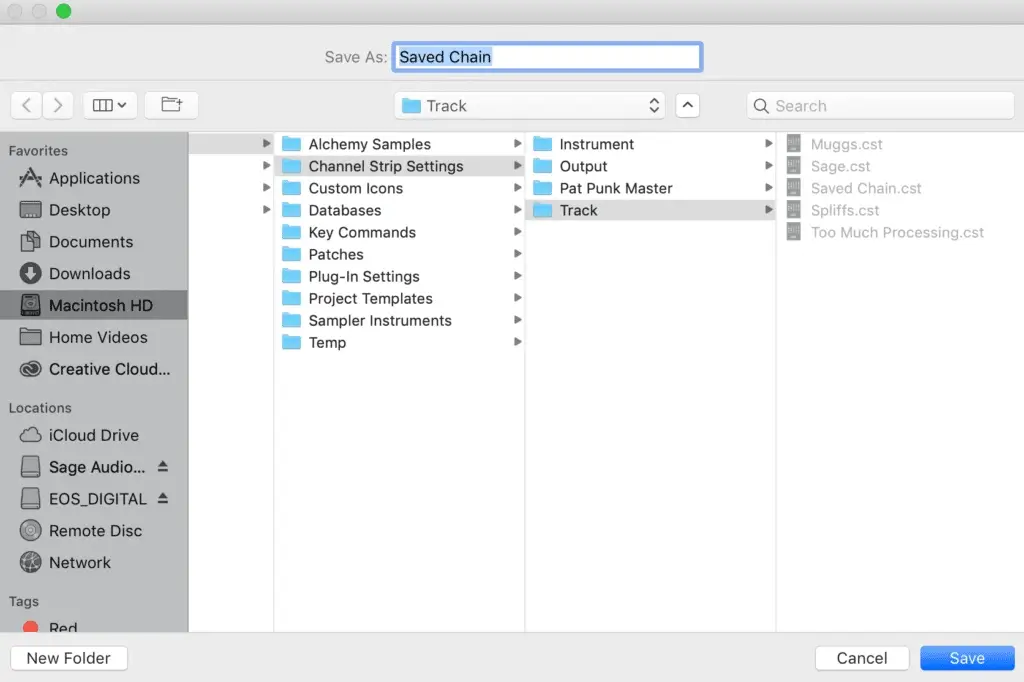Expand arrow next to Key Commands
Image resolution: width=1024 pixels, height=682 pixels.
pyautogui.click(x=517, y=232)
